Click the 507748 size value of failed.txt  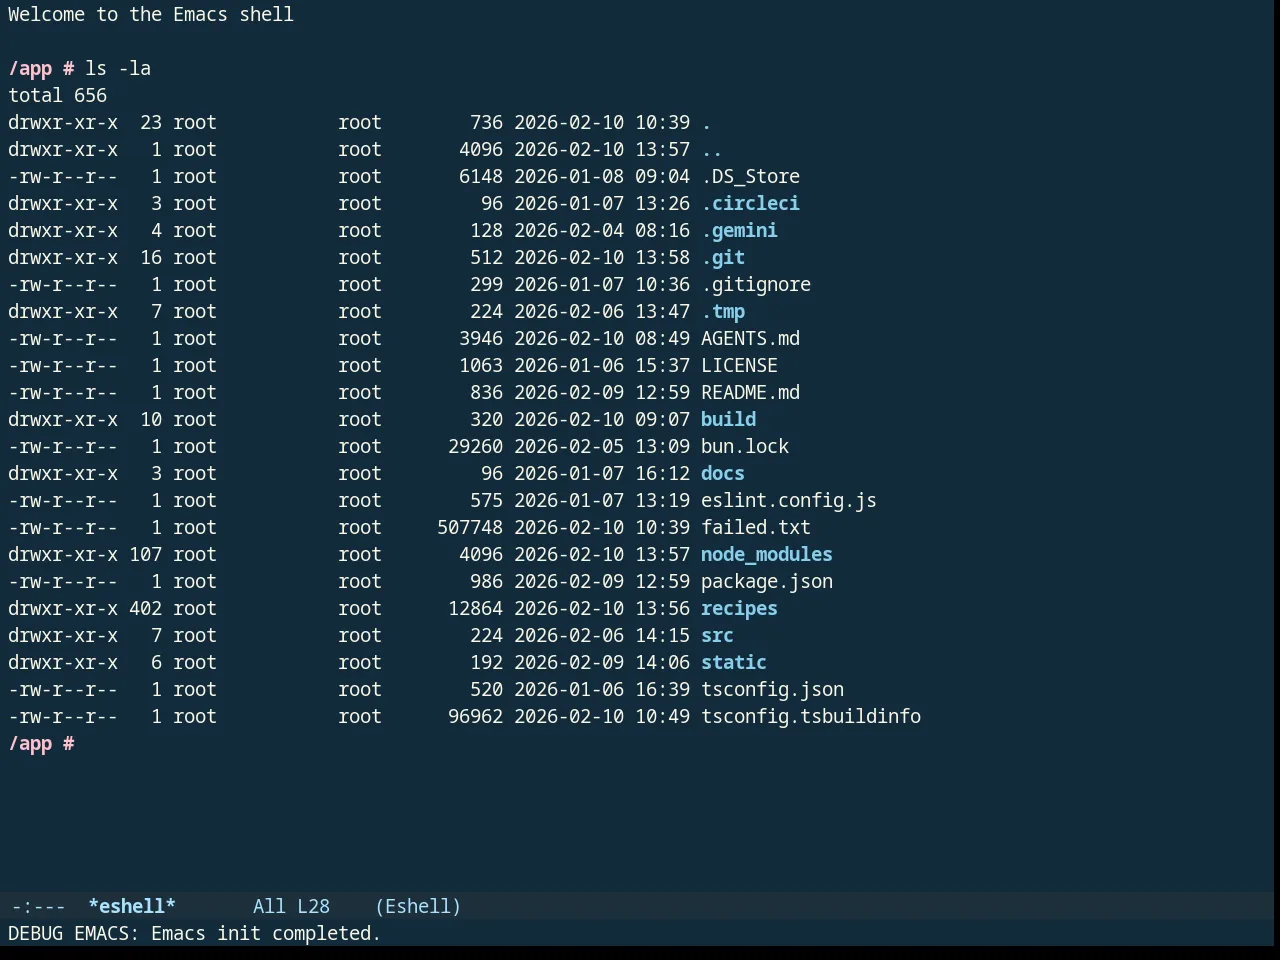point(470,527)
